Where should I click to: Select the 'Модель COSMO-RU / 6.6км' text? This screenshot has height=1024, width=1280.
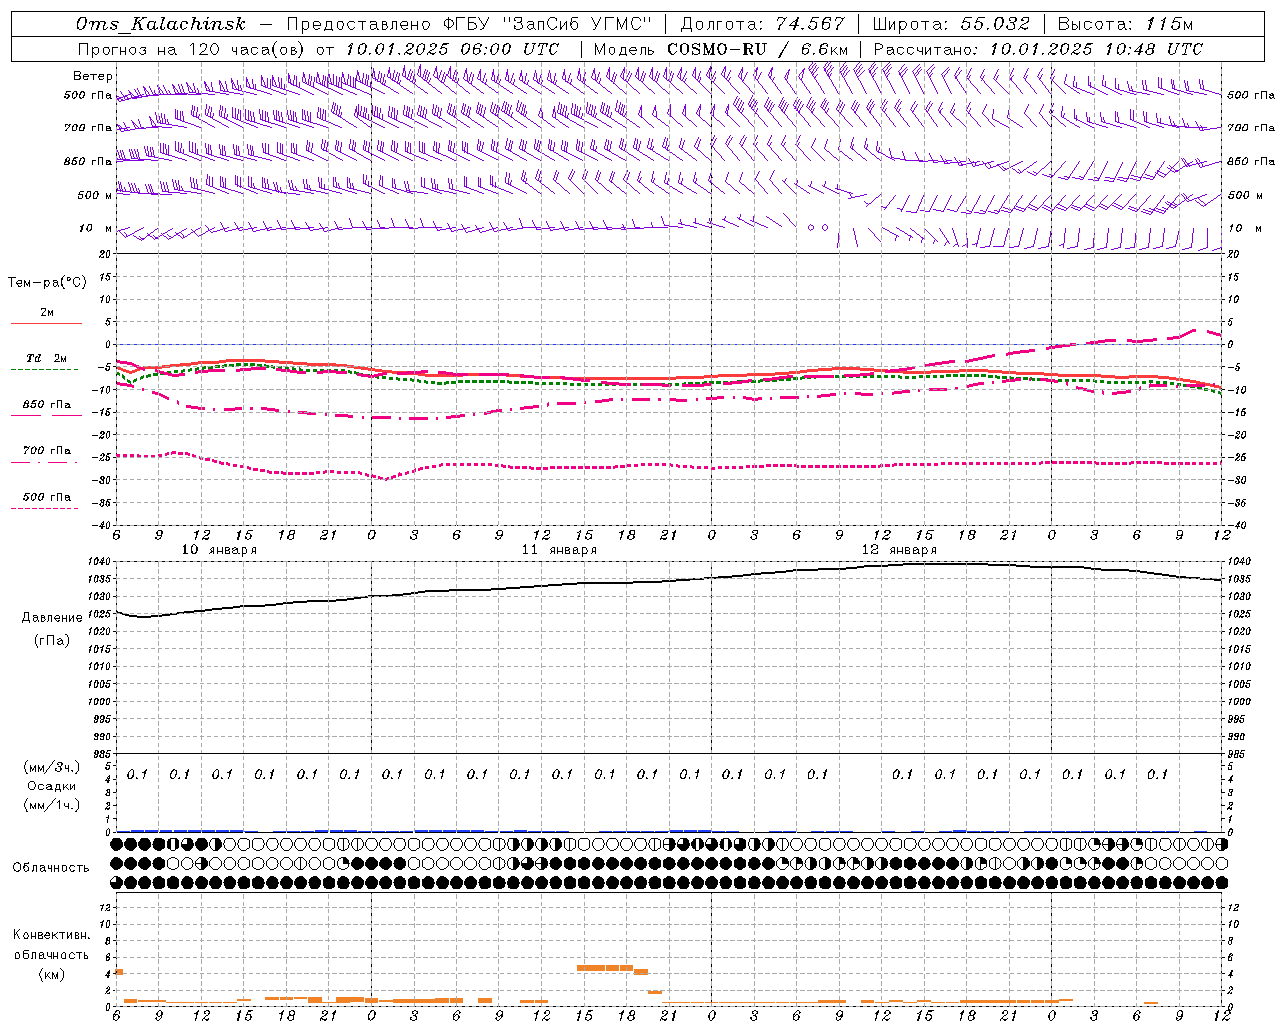[x=721, y=49]
